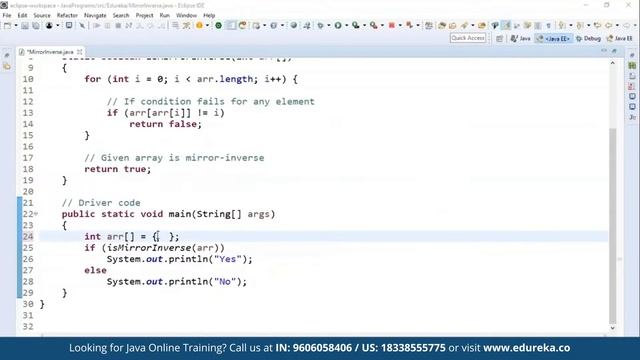Switch to the <Java EE> perspective

click(554, 39)
